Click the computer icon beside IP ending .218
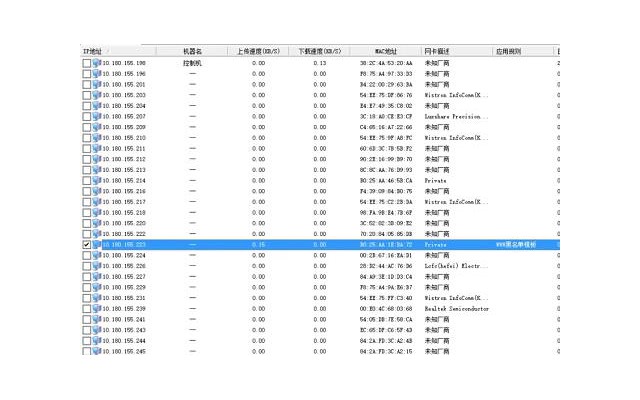640x400 pixels. click(97, 212)
